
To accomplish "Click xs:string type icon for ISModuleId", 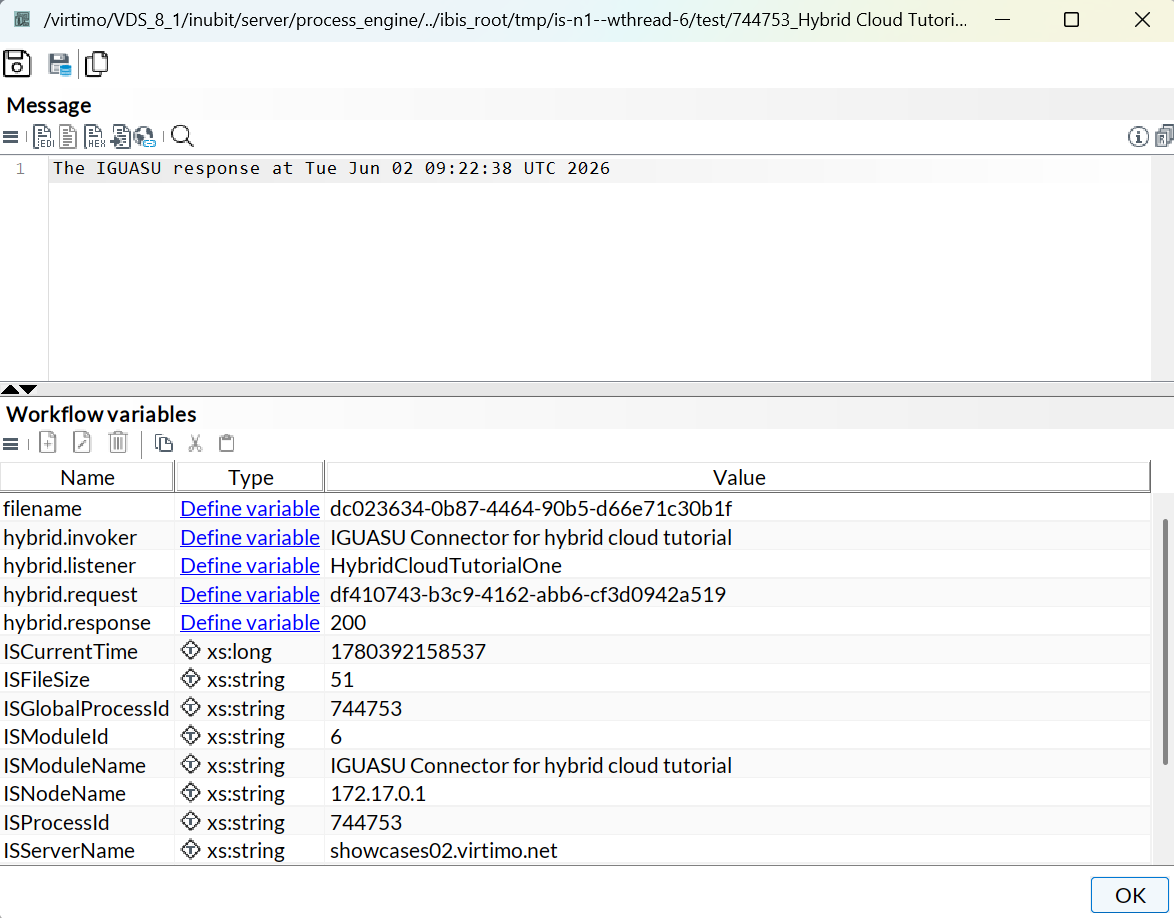I will tap(191, 735).
